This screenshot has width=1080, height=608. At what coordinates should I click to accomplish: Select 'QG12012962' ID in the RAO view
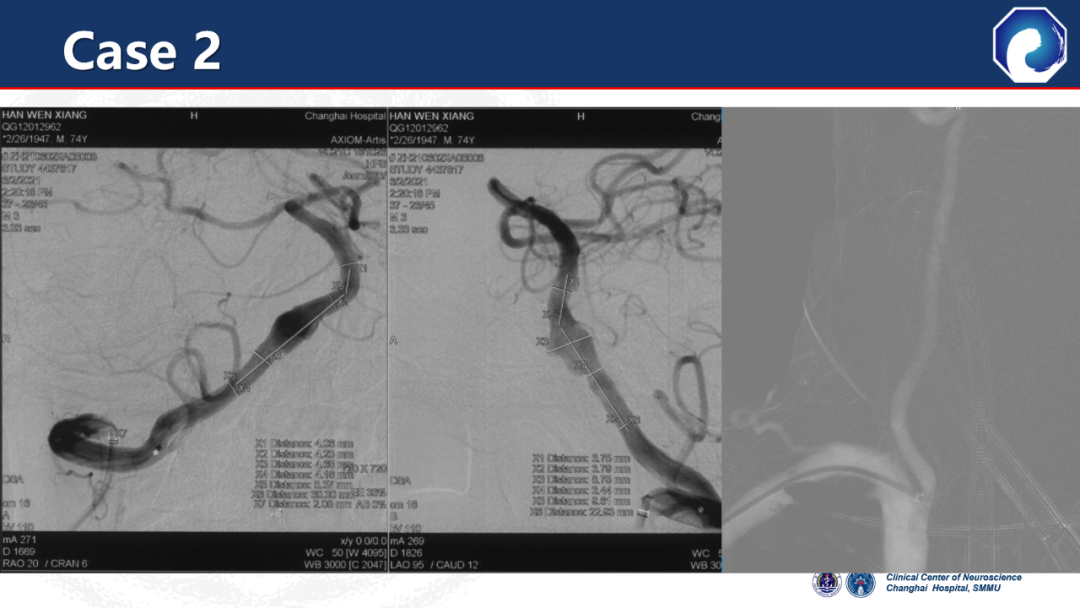(x=31, y=127)
